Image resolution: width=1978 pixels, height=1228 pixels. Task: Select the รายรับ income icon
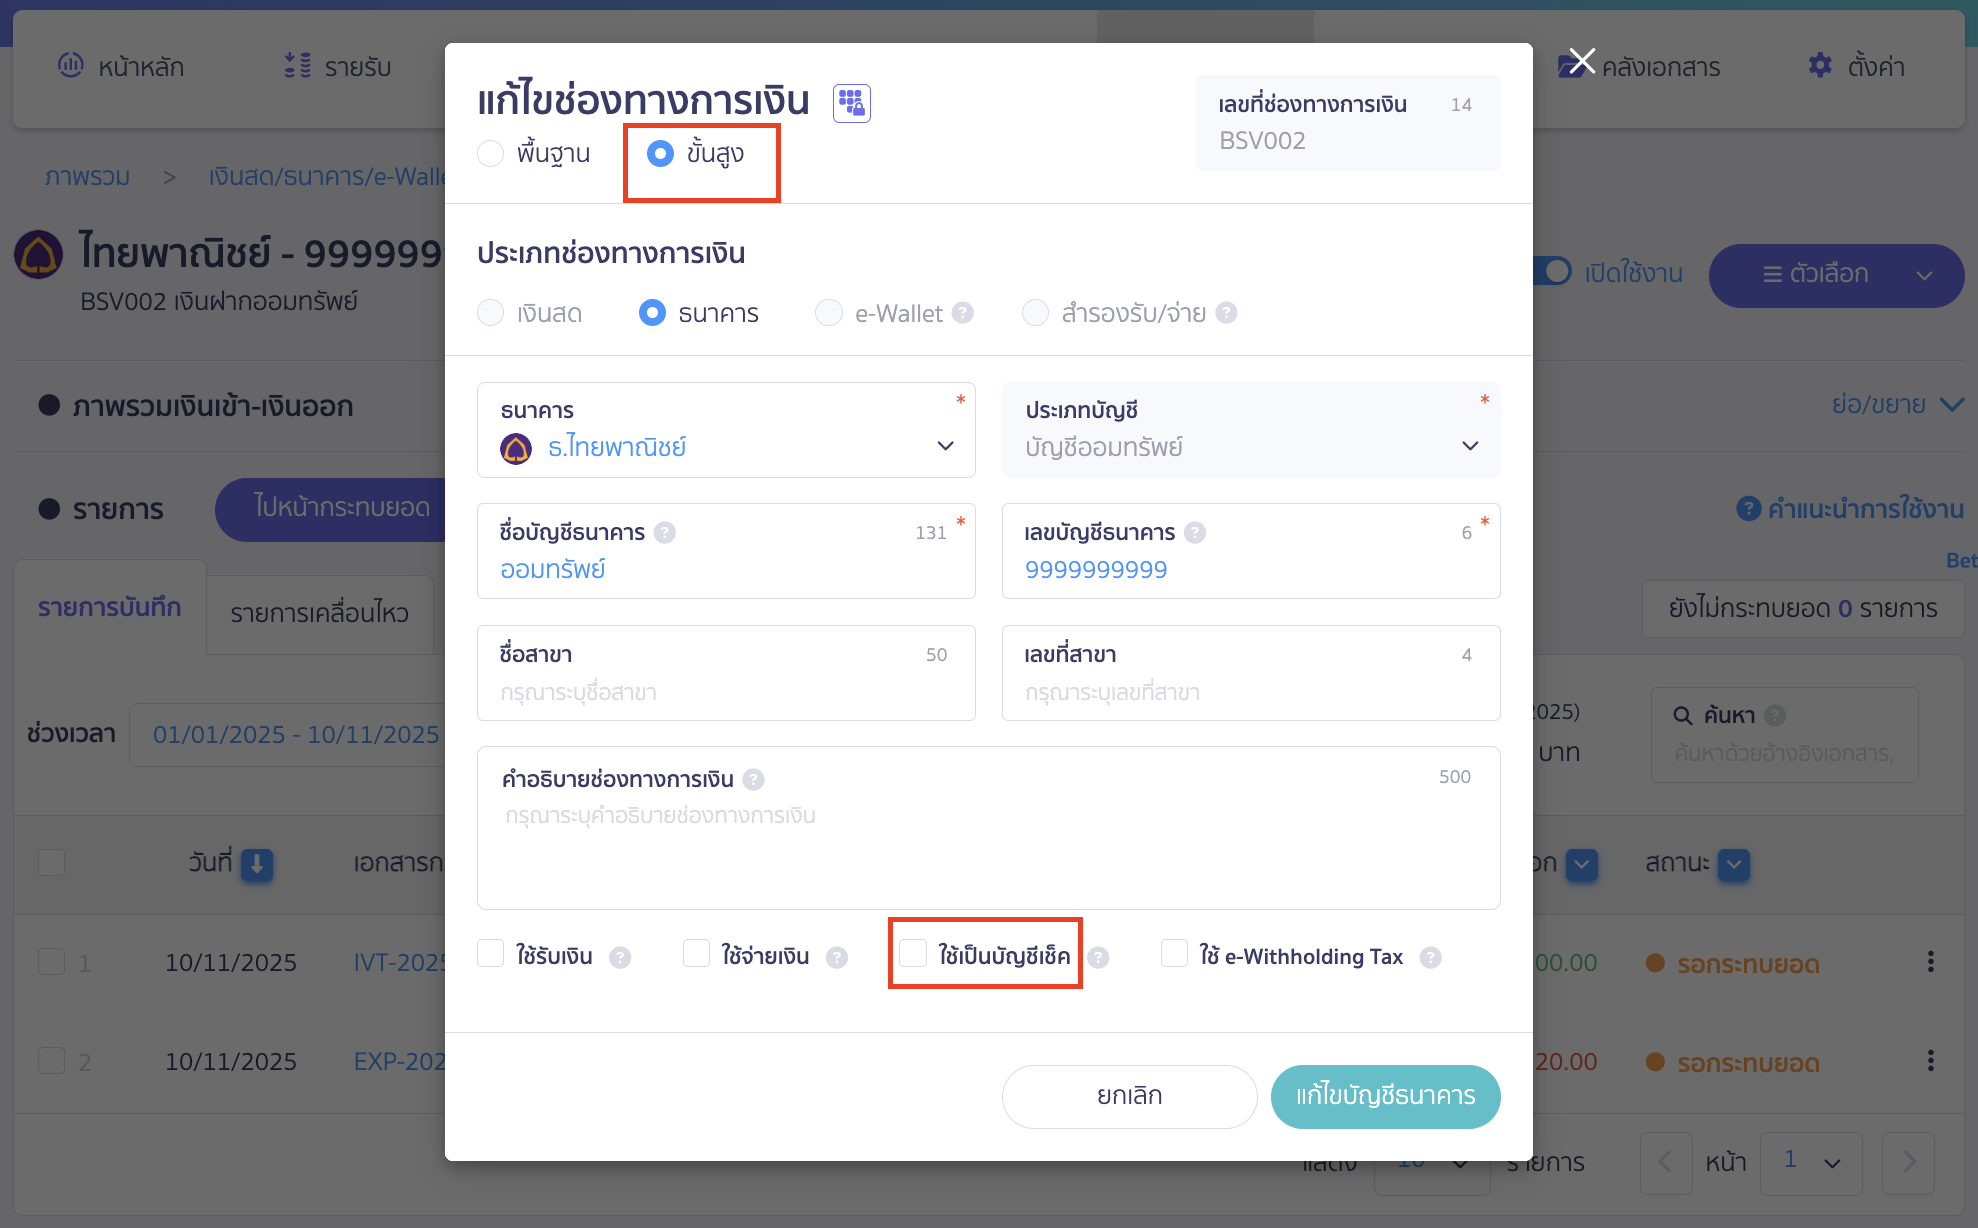point(295,66)
